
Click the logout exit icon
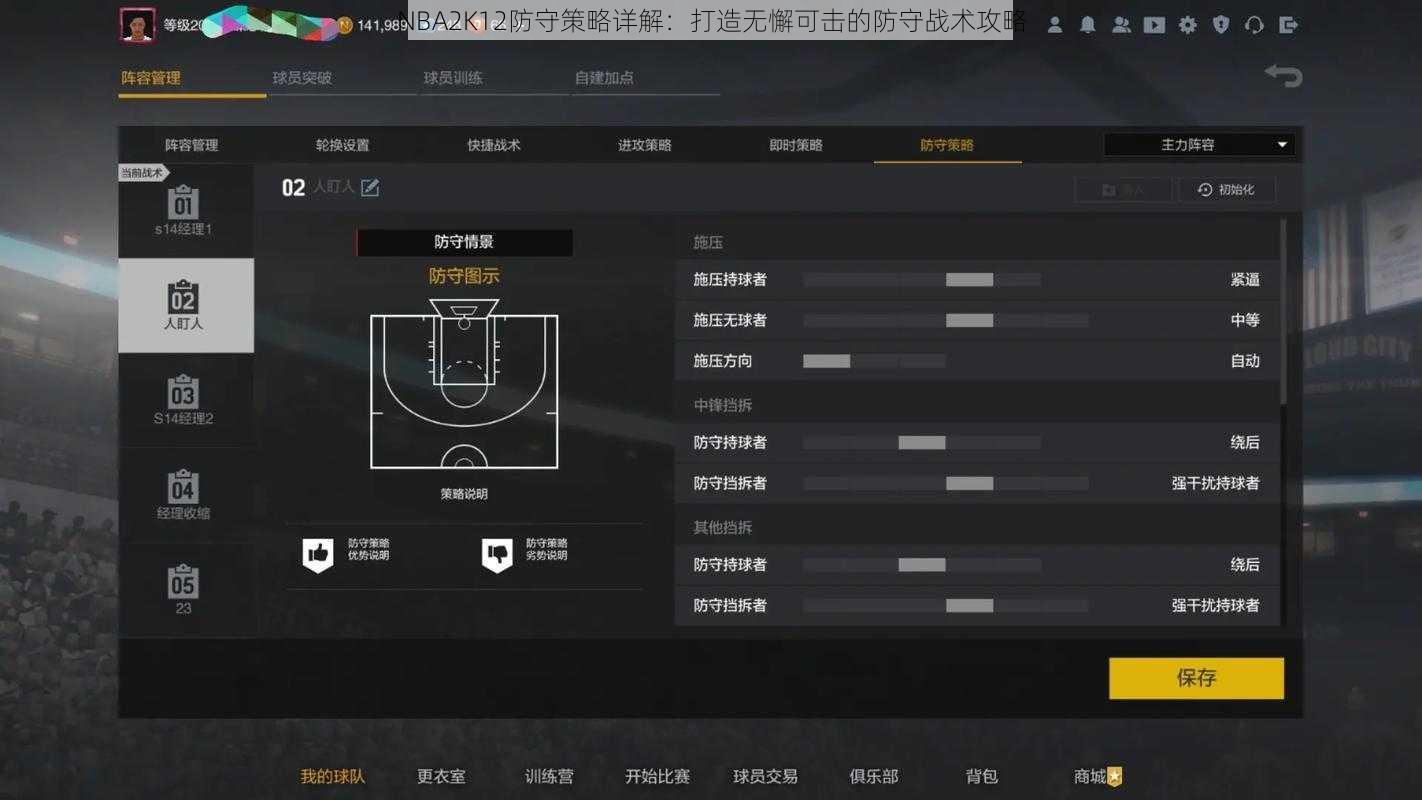pyautogui.click(x=1288, y=25)
